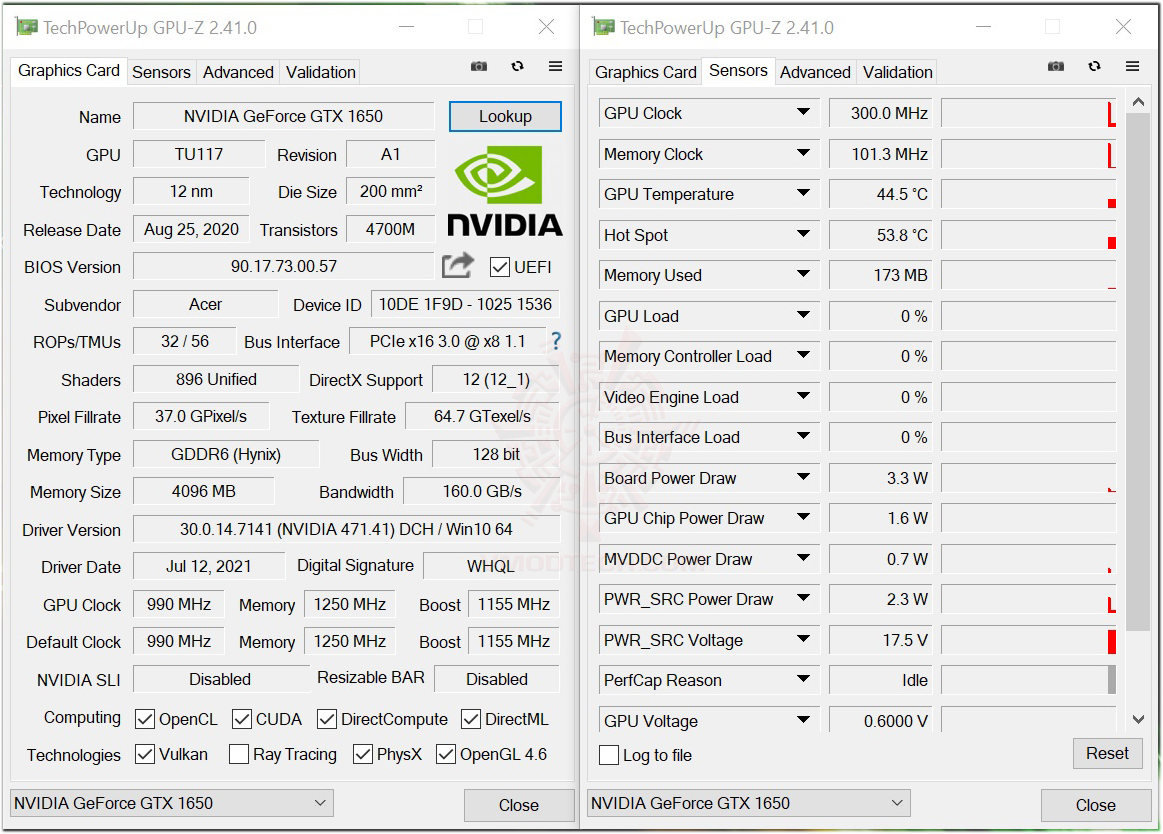Screen dimensions: 1163x834
Task: Click the Release Date value Aug 25, 2020
Action: pos(191,229)
